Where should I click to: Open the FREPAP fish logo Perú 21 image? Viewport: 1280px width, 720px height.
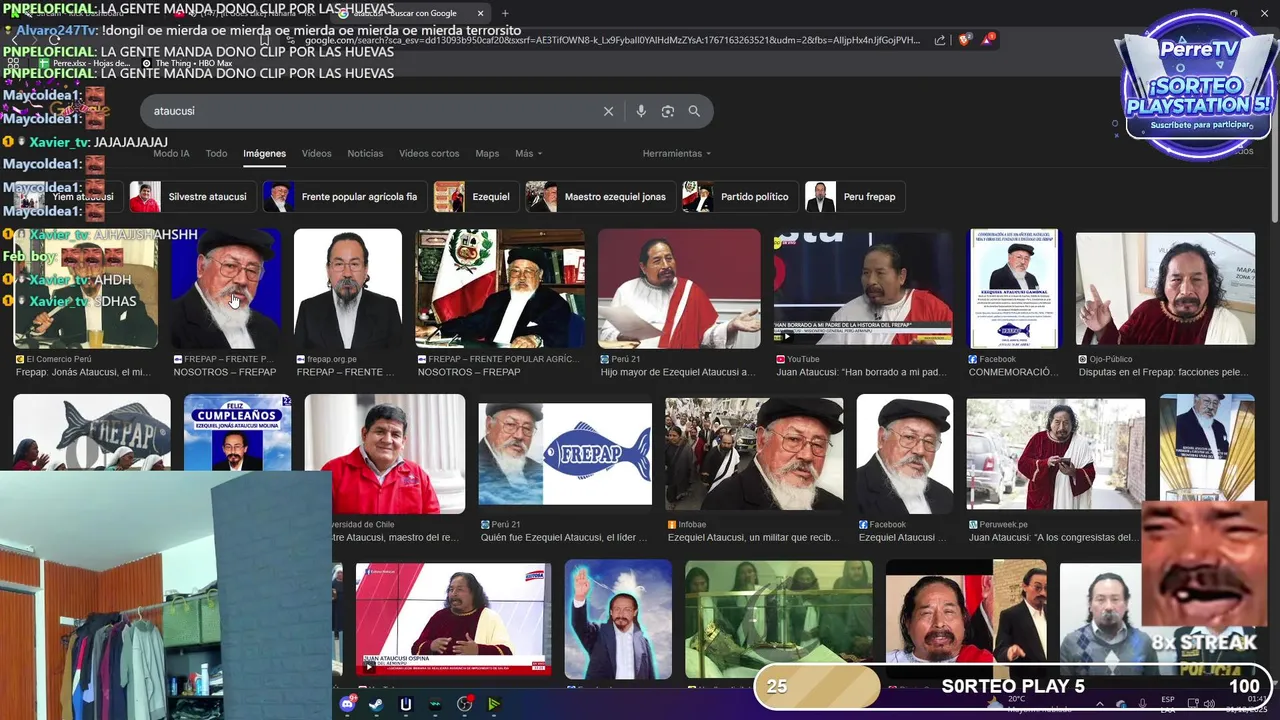[565, 454]
